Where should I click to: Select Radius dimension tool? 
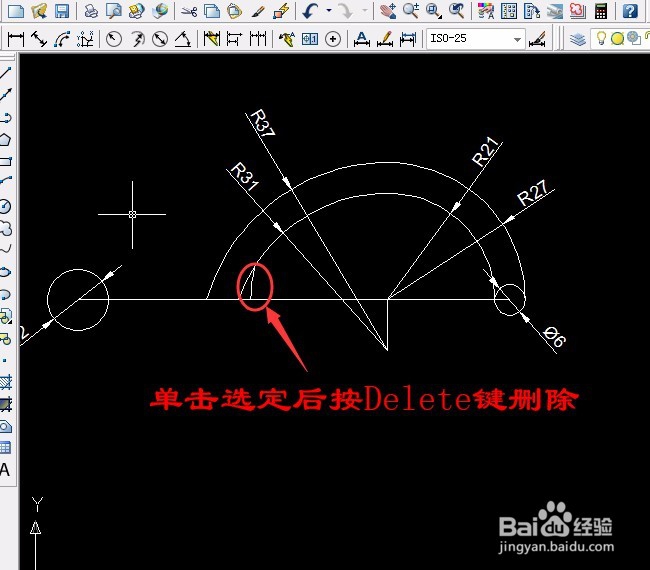point(114,39)
